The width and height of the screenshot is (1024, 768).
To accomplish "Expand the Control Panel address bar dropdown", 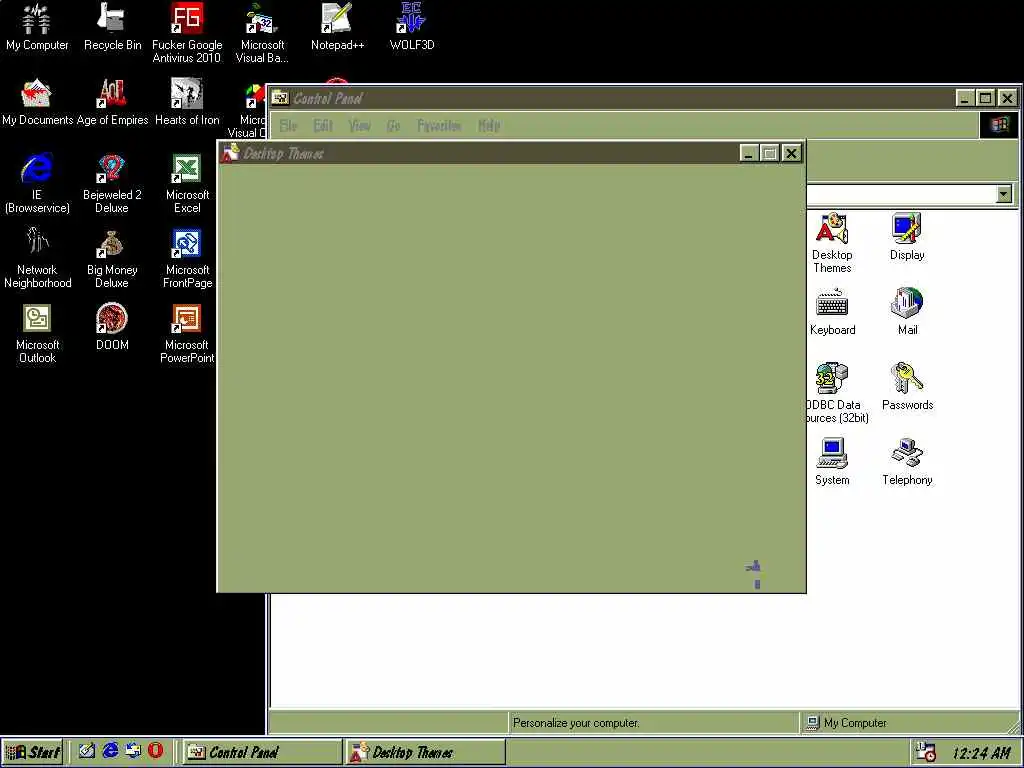I will 1004,194.
